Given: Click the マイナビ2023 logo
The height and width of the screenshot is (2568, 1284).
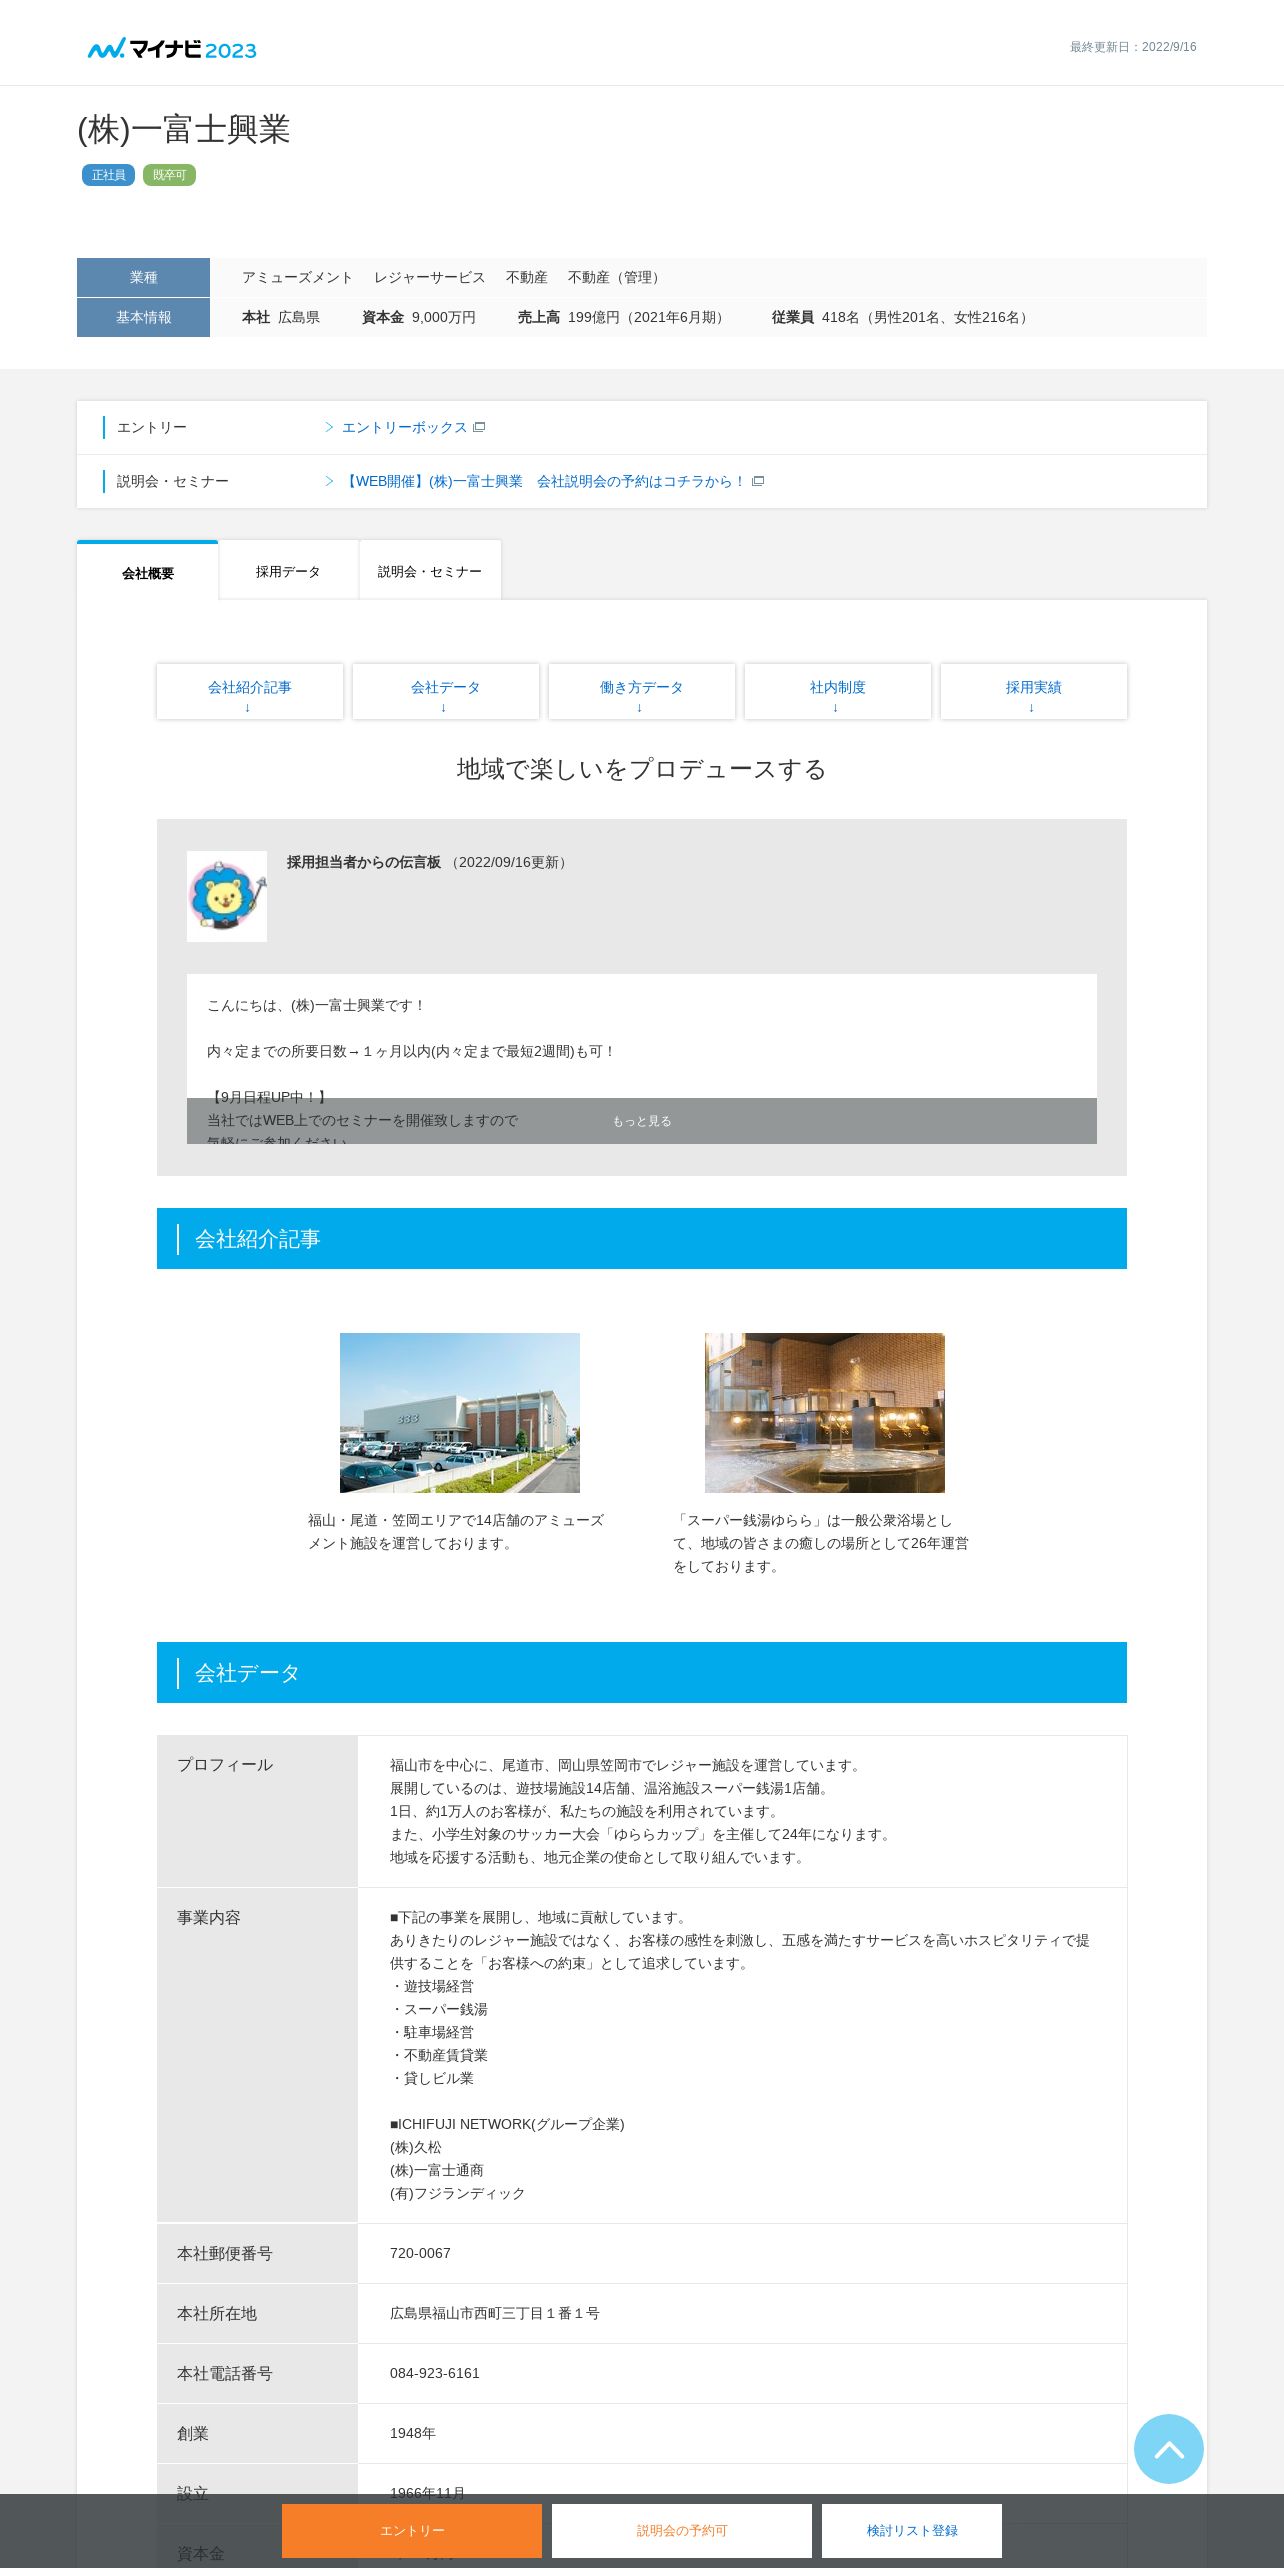Looking at the screenshot, I should pyautogui.click(x=172, y=48).
